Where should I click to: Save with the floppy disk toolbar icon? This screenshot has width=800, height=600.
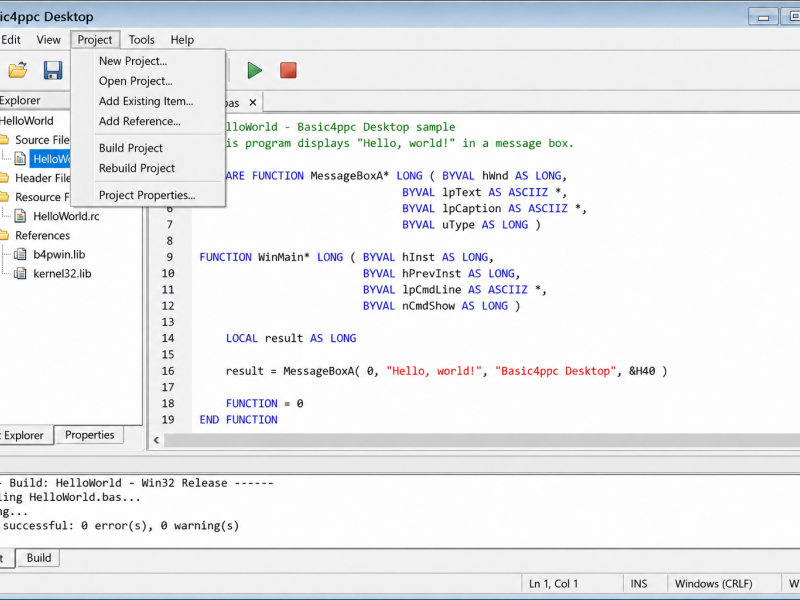[53, 70]
